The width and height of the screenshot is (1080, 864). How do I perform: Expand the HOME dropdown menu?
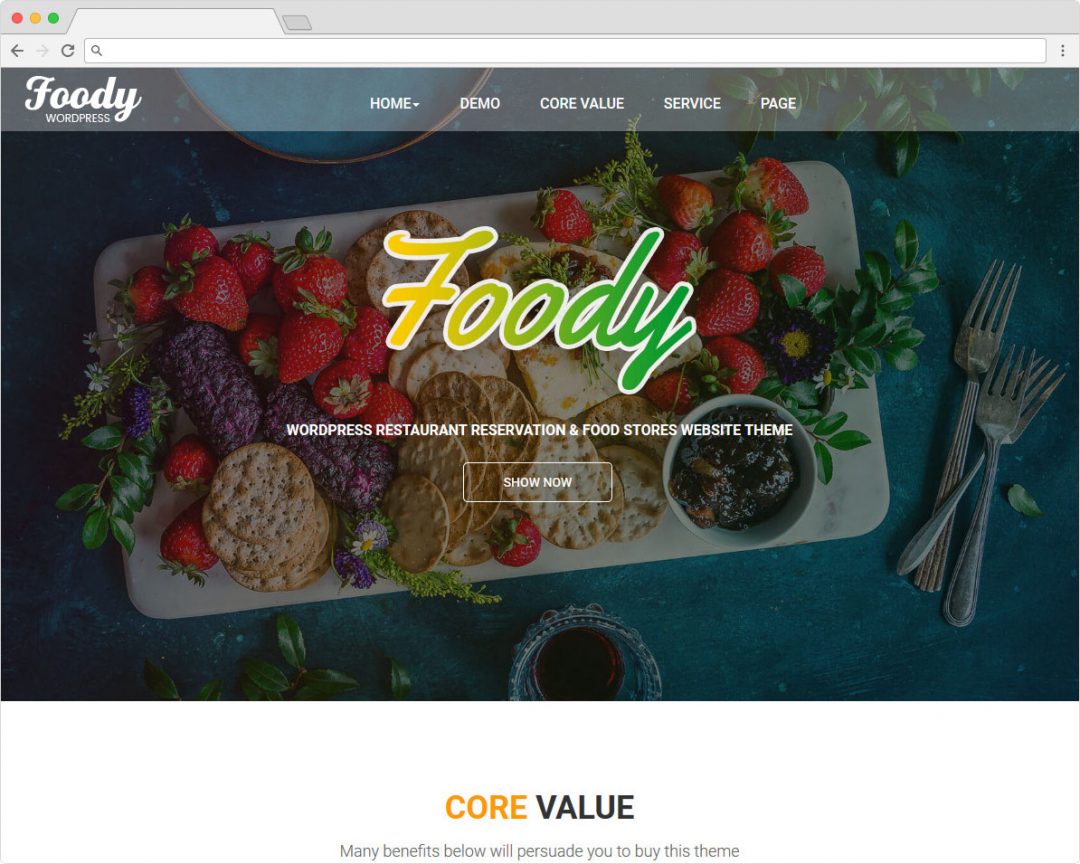click(394, 103)
